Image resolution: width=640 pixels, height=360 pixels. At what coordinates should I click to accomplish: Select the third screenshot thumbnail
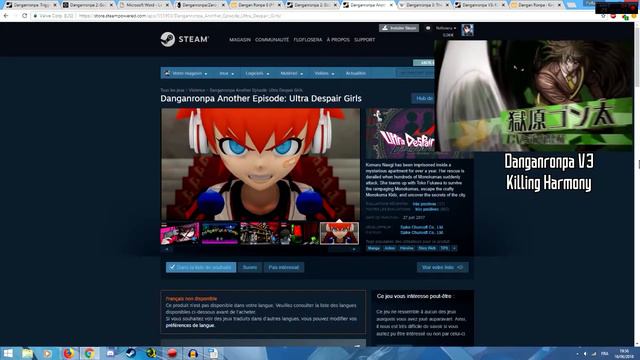coord(259,233)
